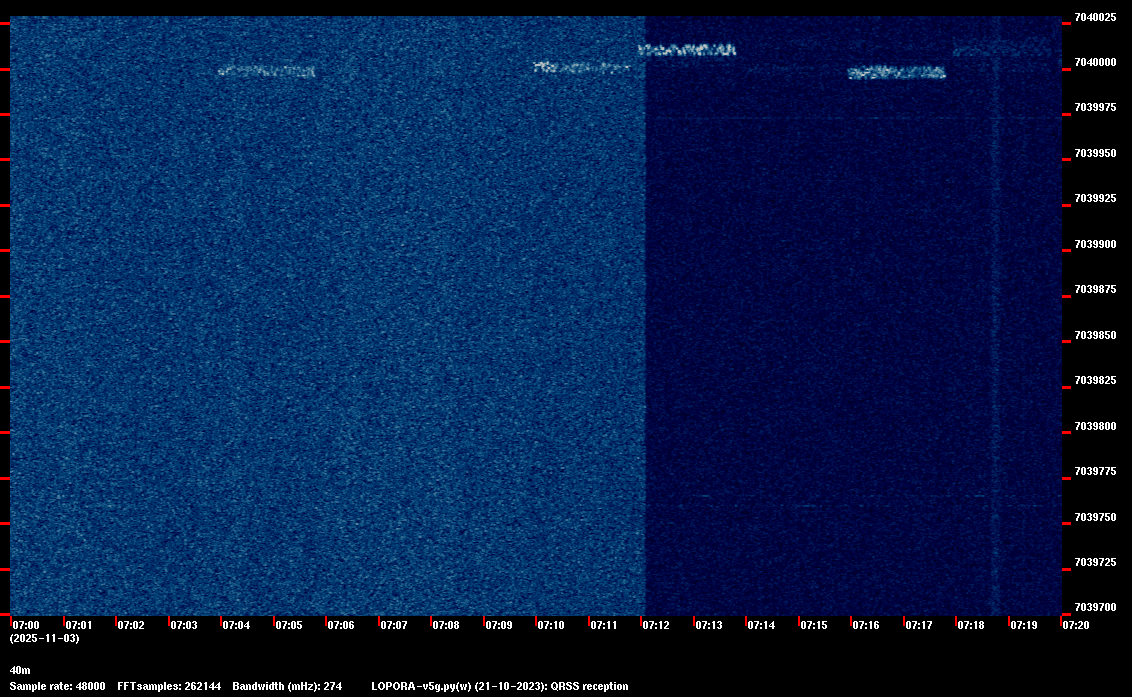This screenshot has width=1132, height=697.
Task: Click the signal trace between 07:16 and 07:17
Action: [897, 72]
